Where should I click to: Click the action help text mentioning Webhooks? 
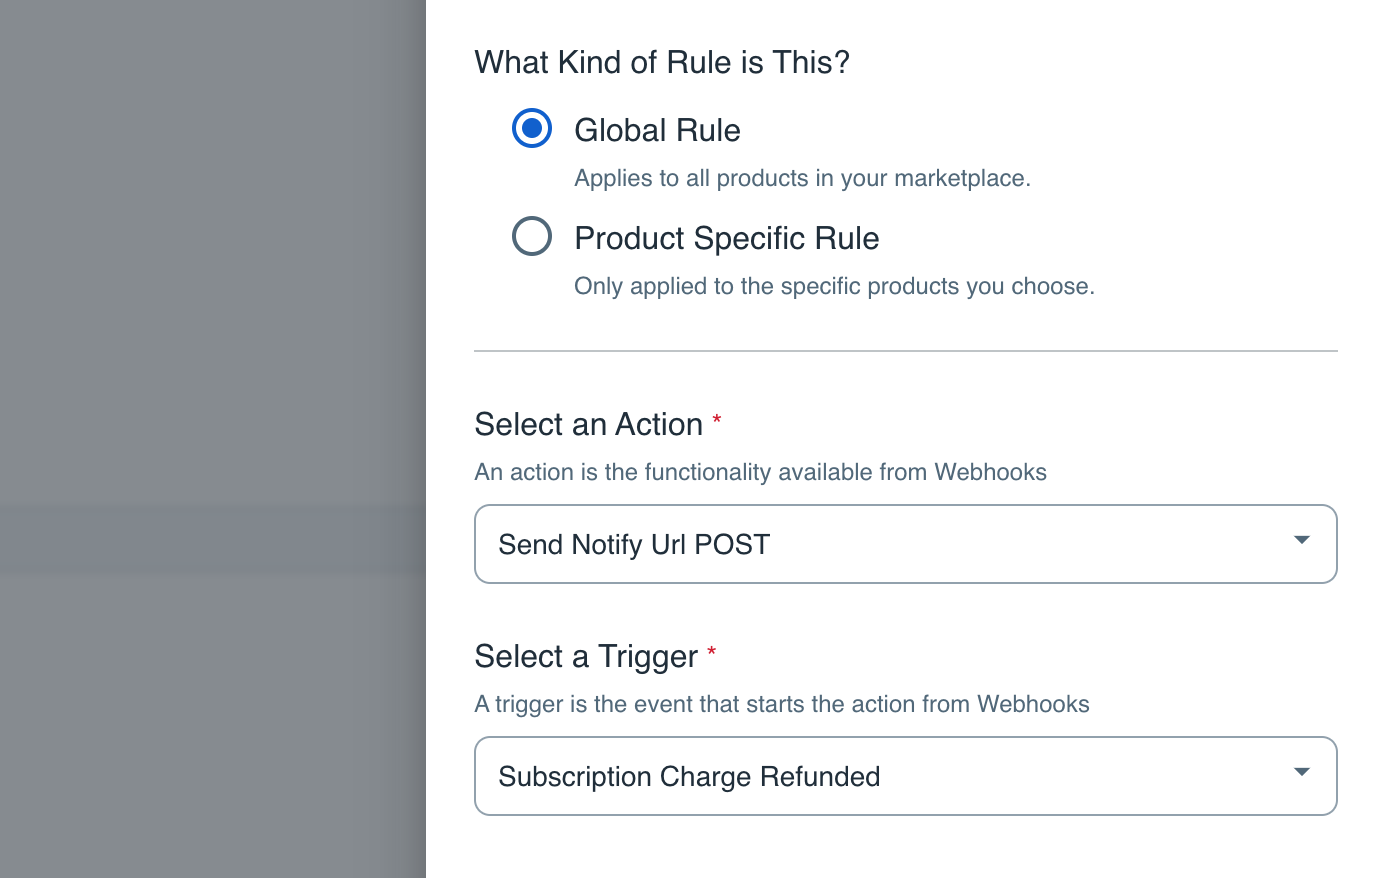point(760,472)
